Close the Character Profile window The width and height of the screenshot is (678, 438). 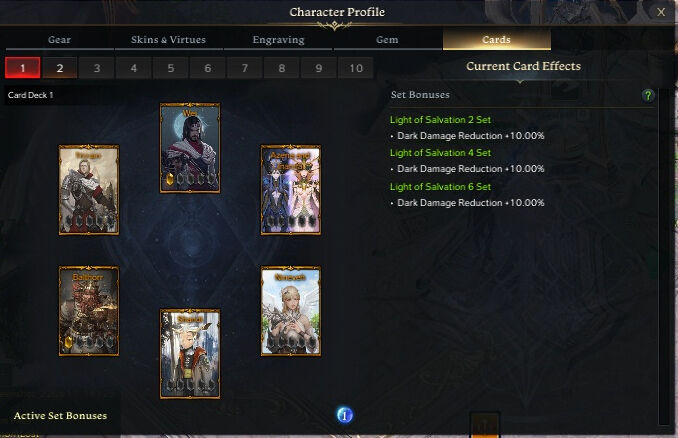(661, 12)
